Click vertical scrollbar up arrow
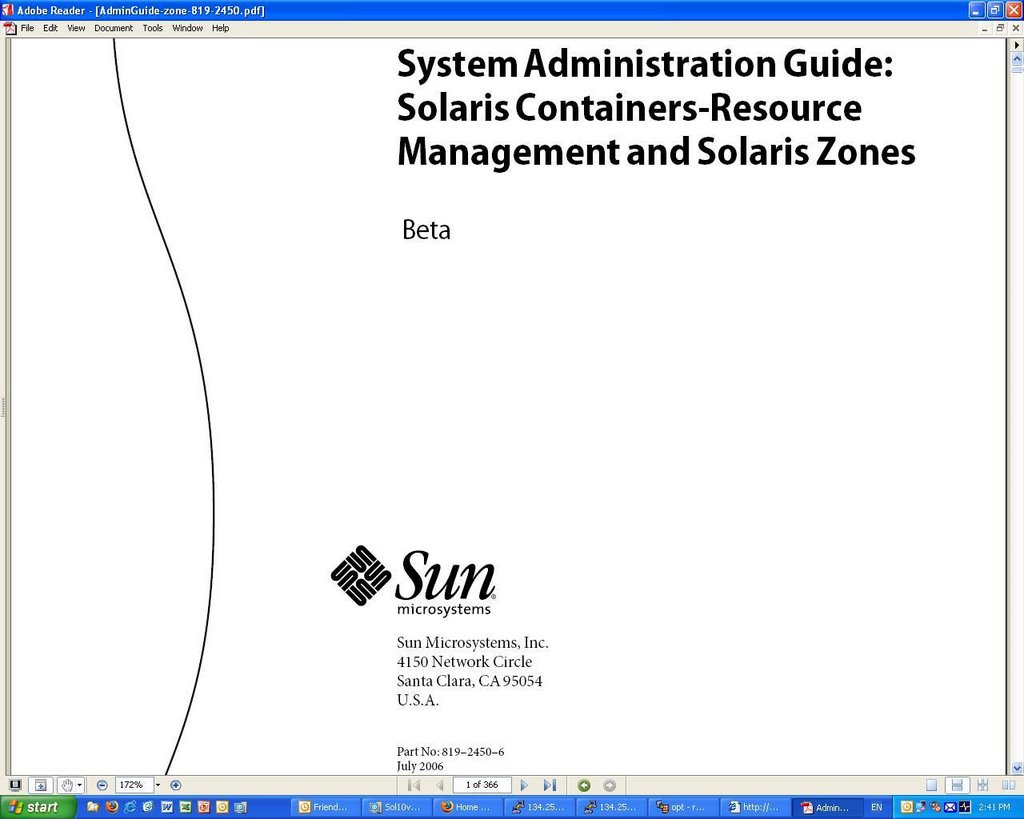 1017,58
